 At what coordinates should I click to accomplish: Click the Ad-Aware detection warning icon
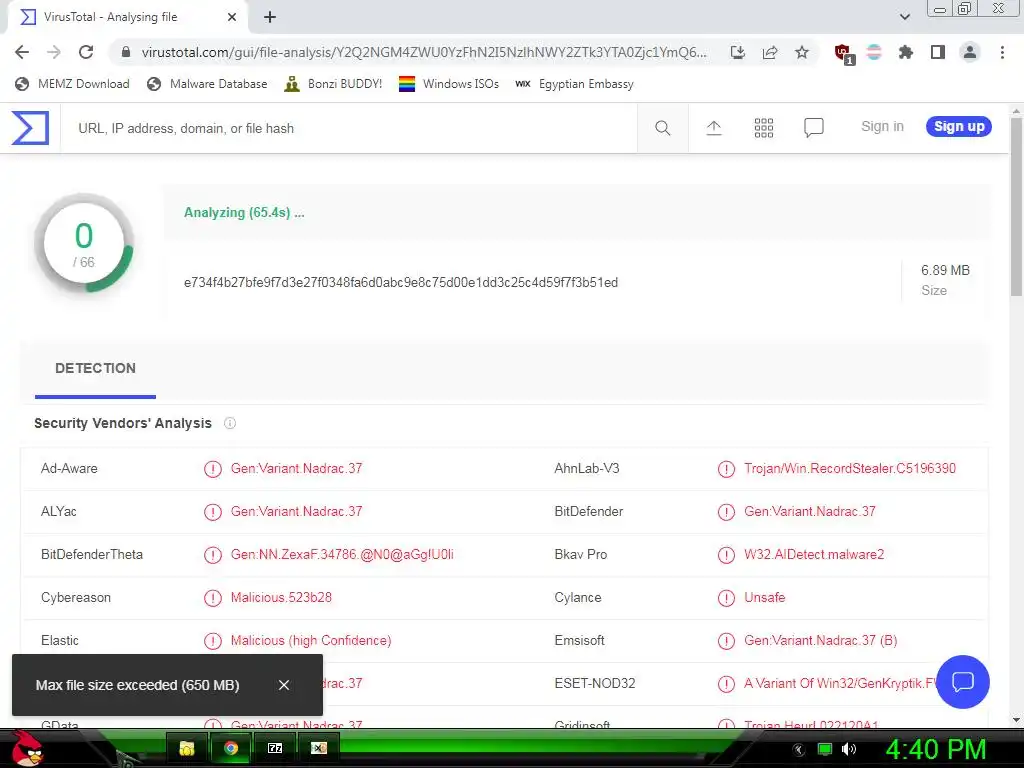[x=213, y=469]
